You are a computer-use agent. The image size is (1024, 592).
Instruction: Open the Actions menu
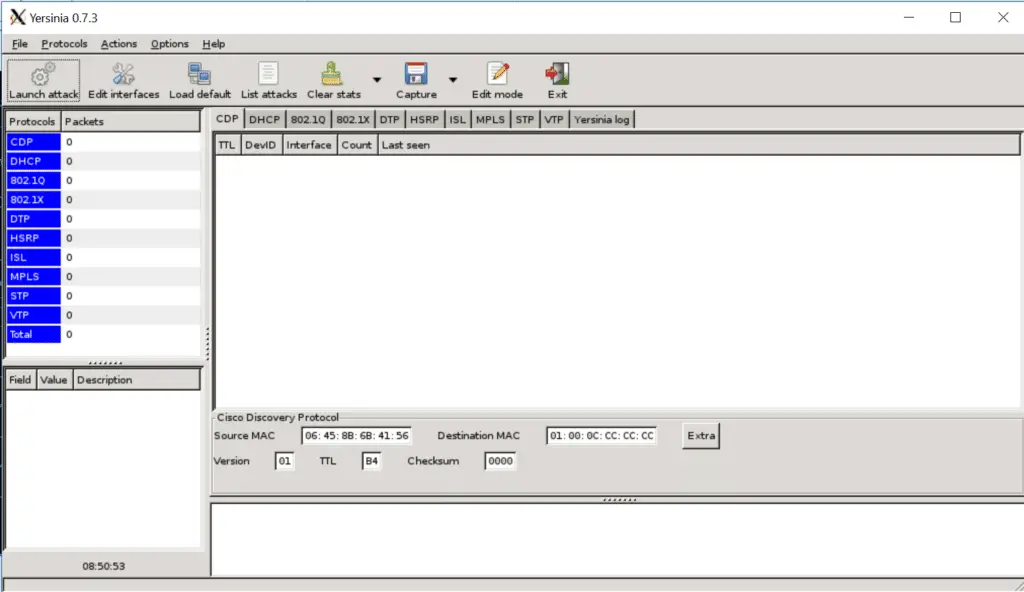[118, 44]
